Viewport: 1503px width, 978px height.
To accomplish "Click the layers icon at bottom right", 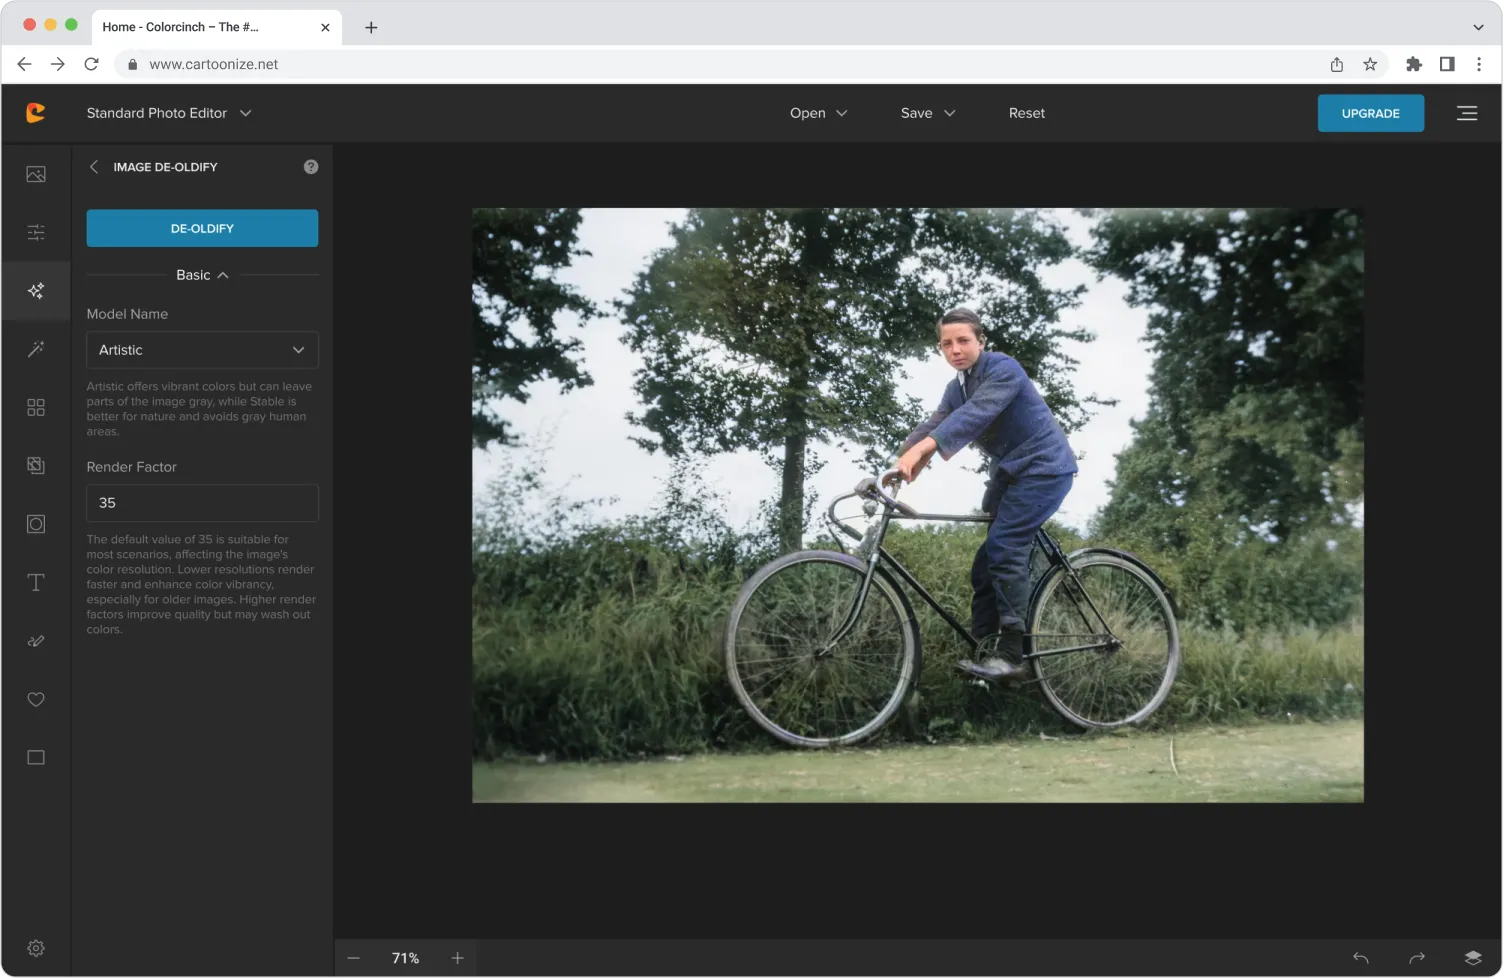I will point(1472,957).
